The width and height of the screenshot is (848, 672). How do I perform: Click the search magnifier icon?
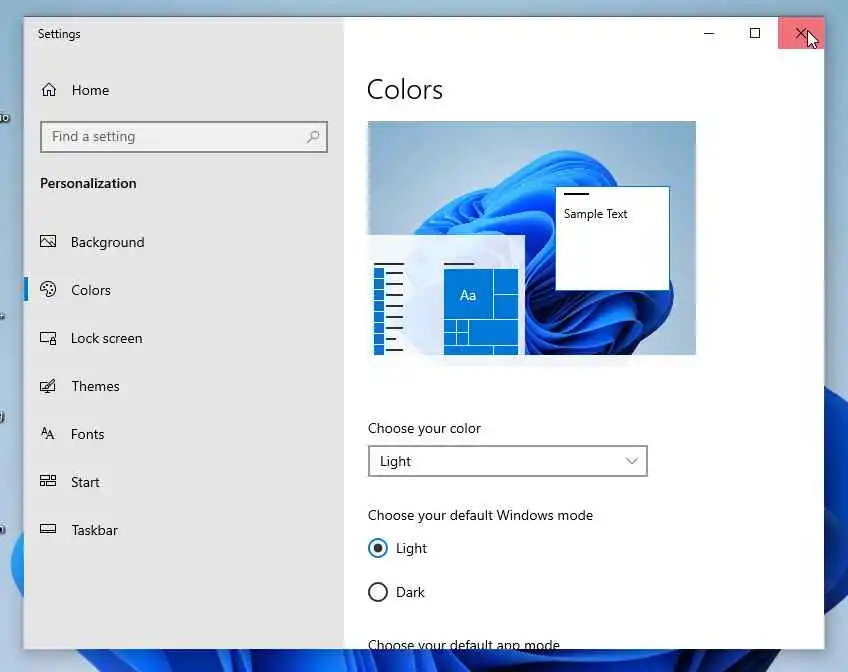[313, 137]
